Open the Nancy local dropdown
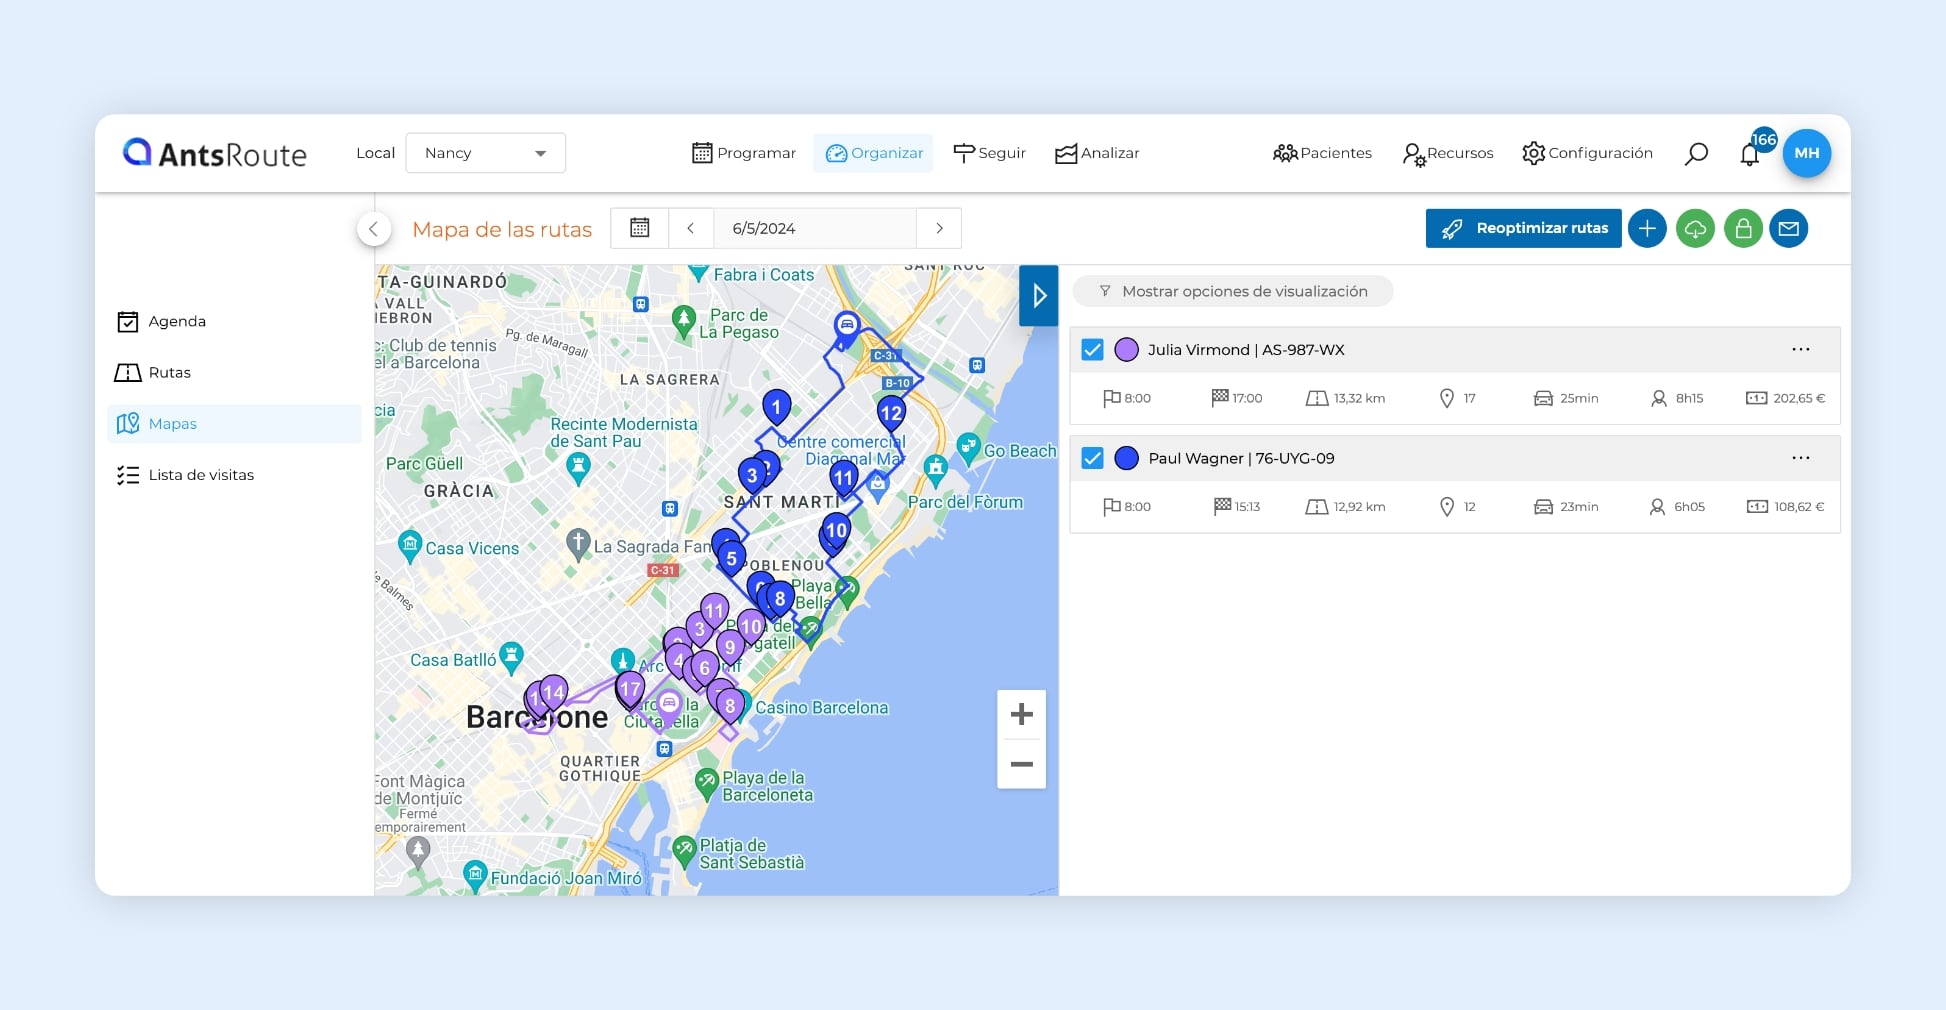Screen dimensions: 1946x1010 (486, 153)
